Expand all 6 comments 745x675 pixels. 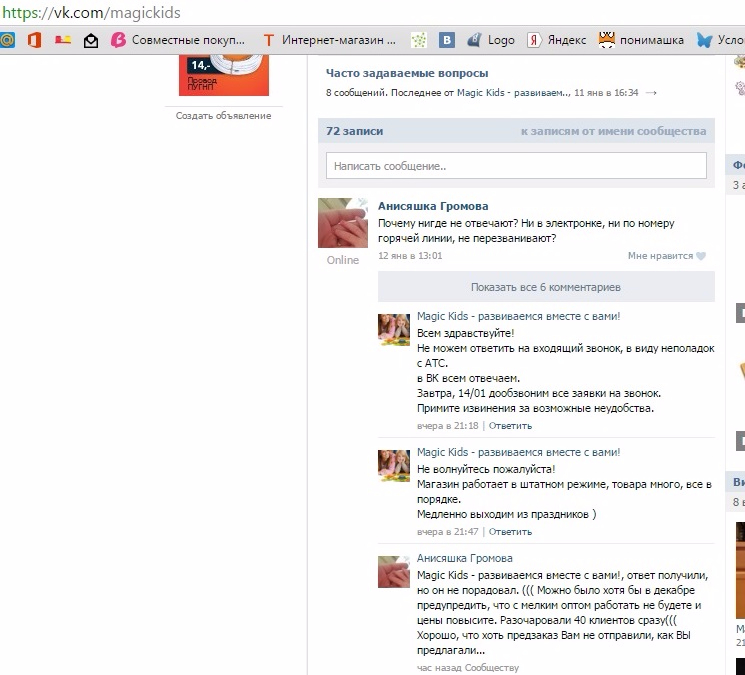tap(546, 287)
